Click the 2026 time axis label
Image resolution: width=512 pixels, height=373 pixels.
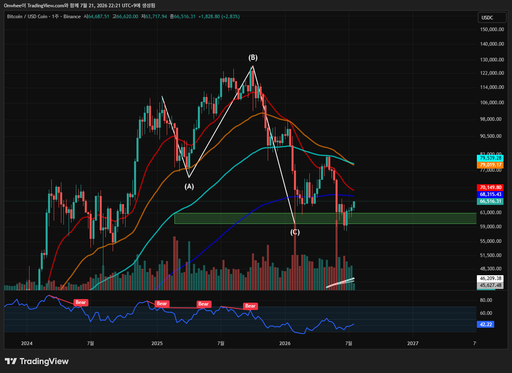[285, 343]
